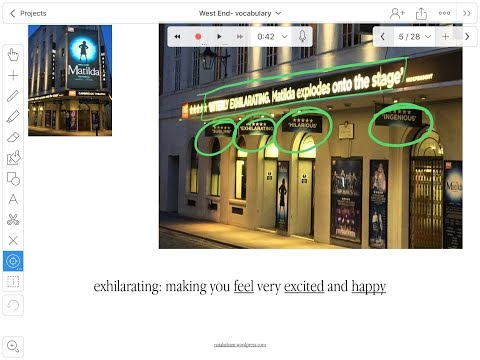Select the highlighter tool
This screenshot has height=360, width=480.
(x=13, y=117)
